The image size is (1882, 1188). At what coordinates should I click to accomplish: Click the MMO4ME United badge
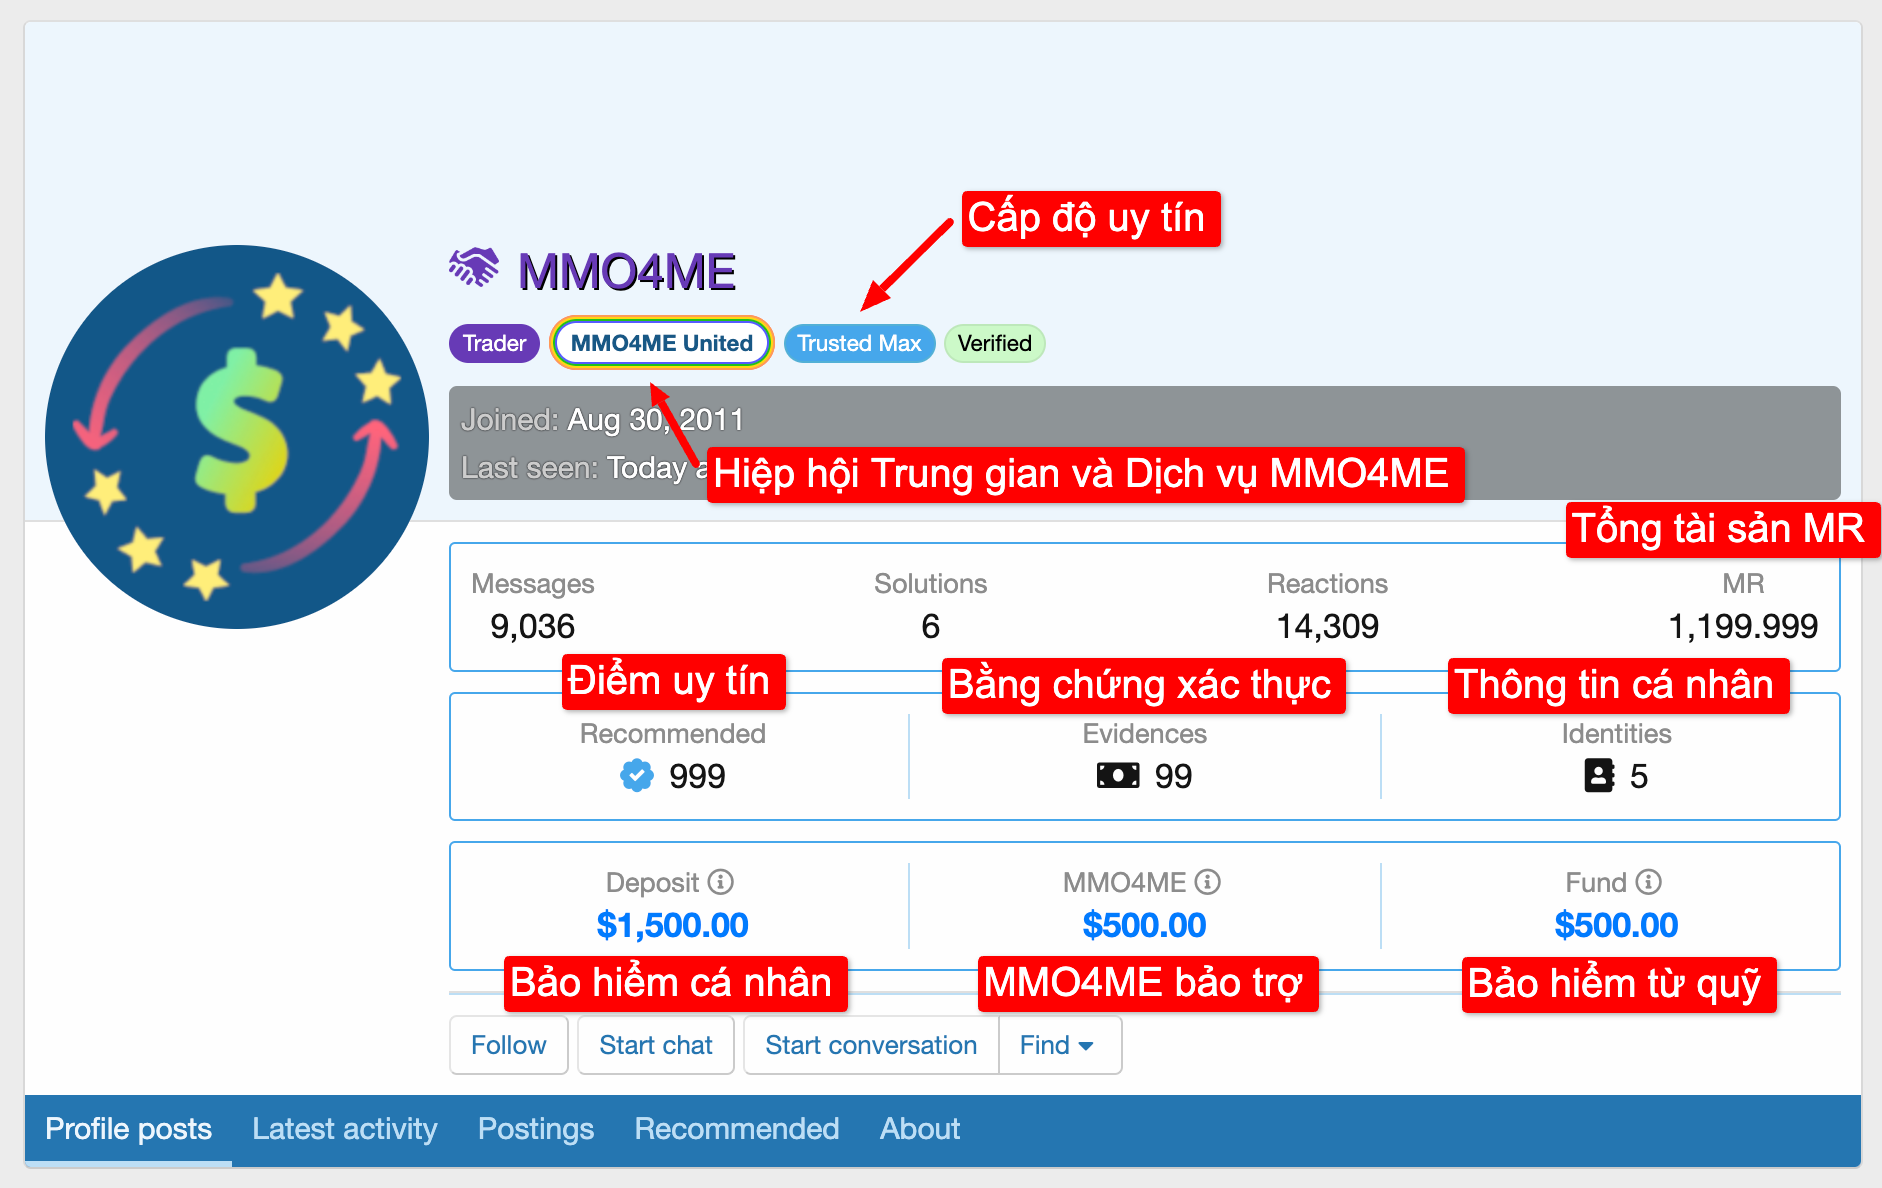click(662, 343)
